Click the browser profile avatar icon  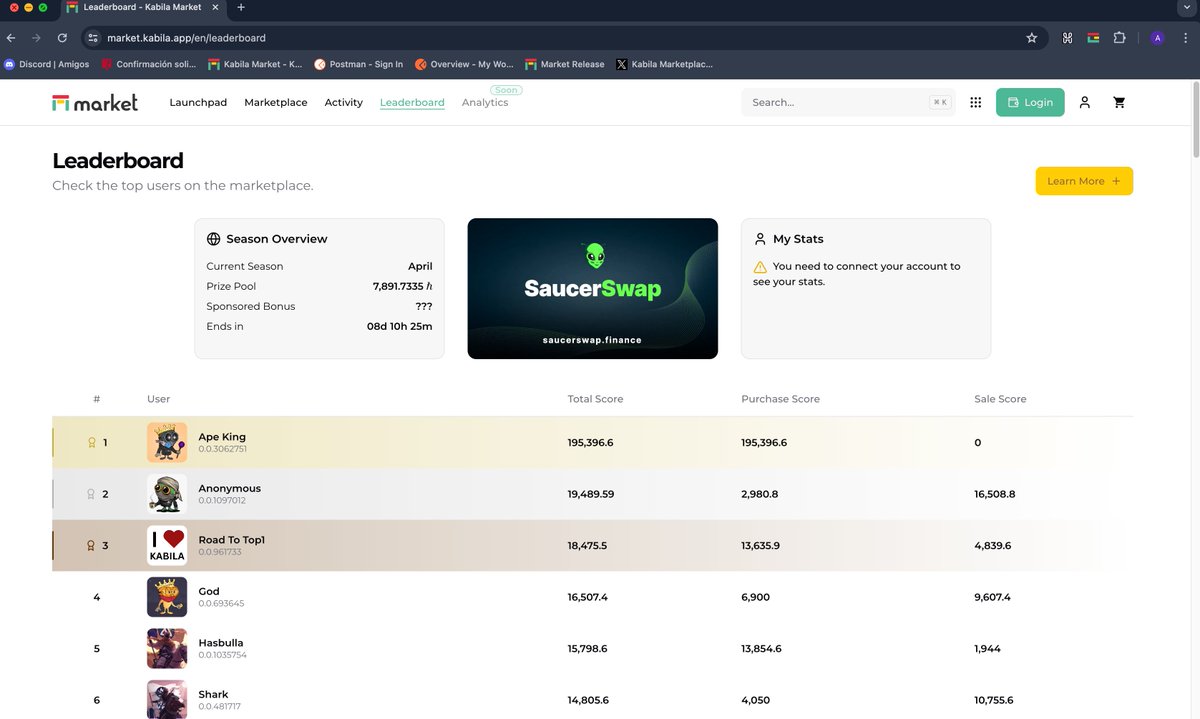point(1157,37)
